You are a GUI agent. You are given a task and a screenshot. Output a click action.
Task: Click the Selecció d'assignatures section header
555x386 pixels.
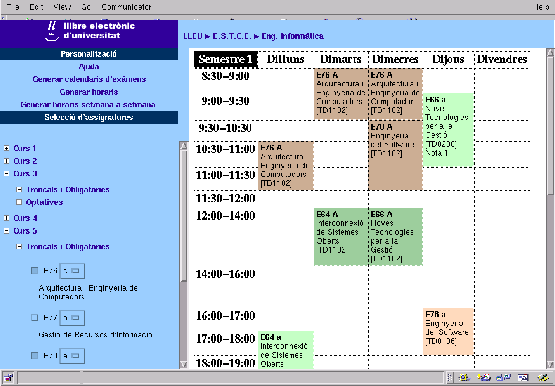89,117
